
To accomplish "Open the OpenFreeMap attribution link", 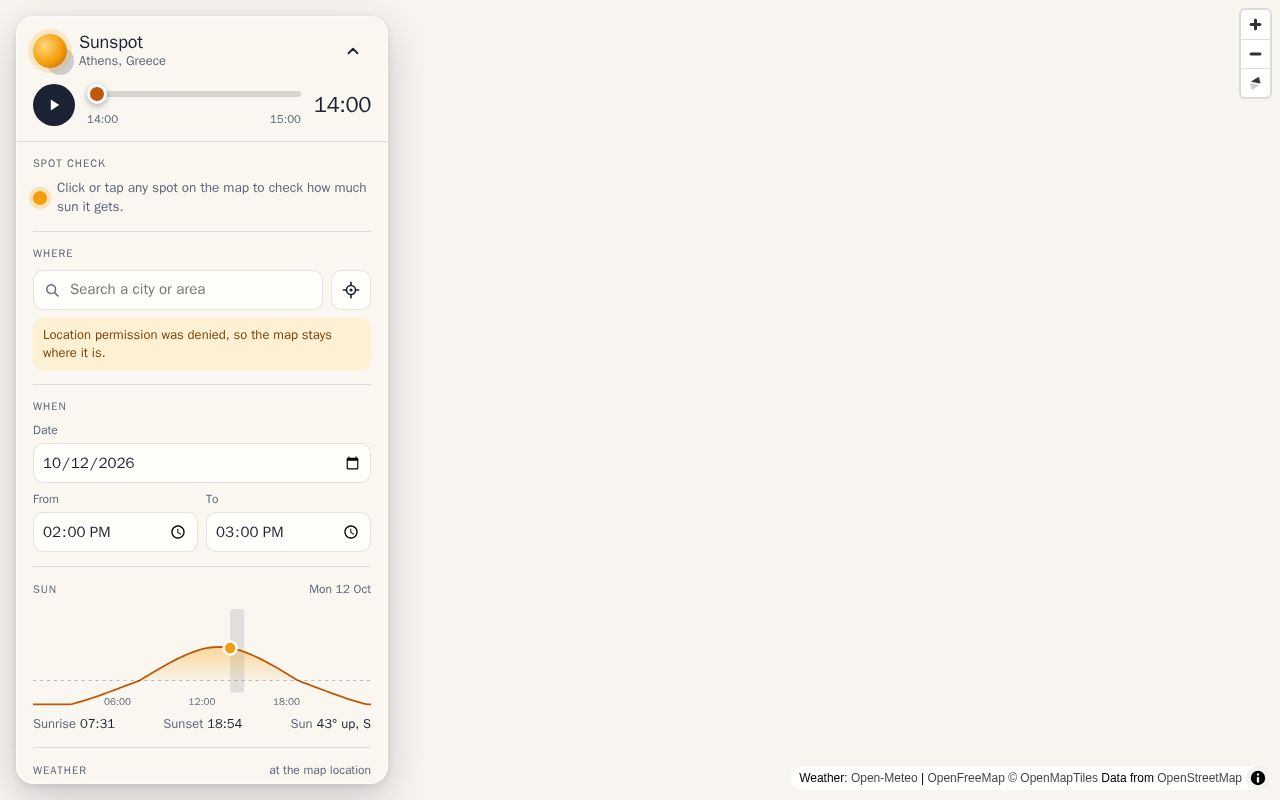I will coord(966,778).
